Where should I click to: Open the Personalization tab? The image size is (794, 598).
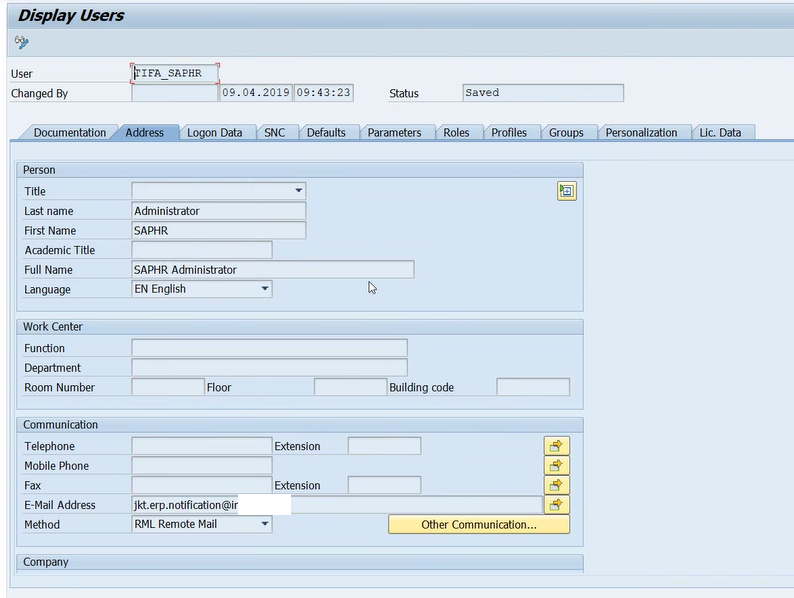[641, 133]
